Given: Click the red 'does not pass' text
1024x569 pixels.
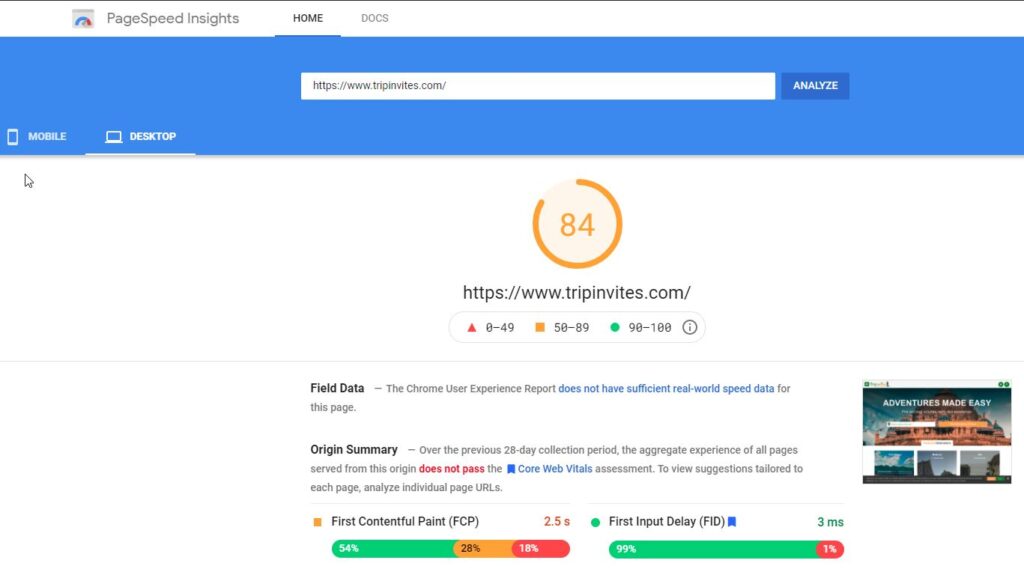Looking at the screenshot, I should [x=451, y=469].
